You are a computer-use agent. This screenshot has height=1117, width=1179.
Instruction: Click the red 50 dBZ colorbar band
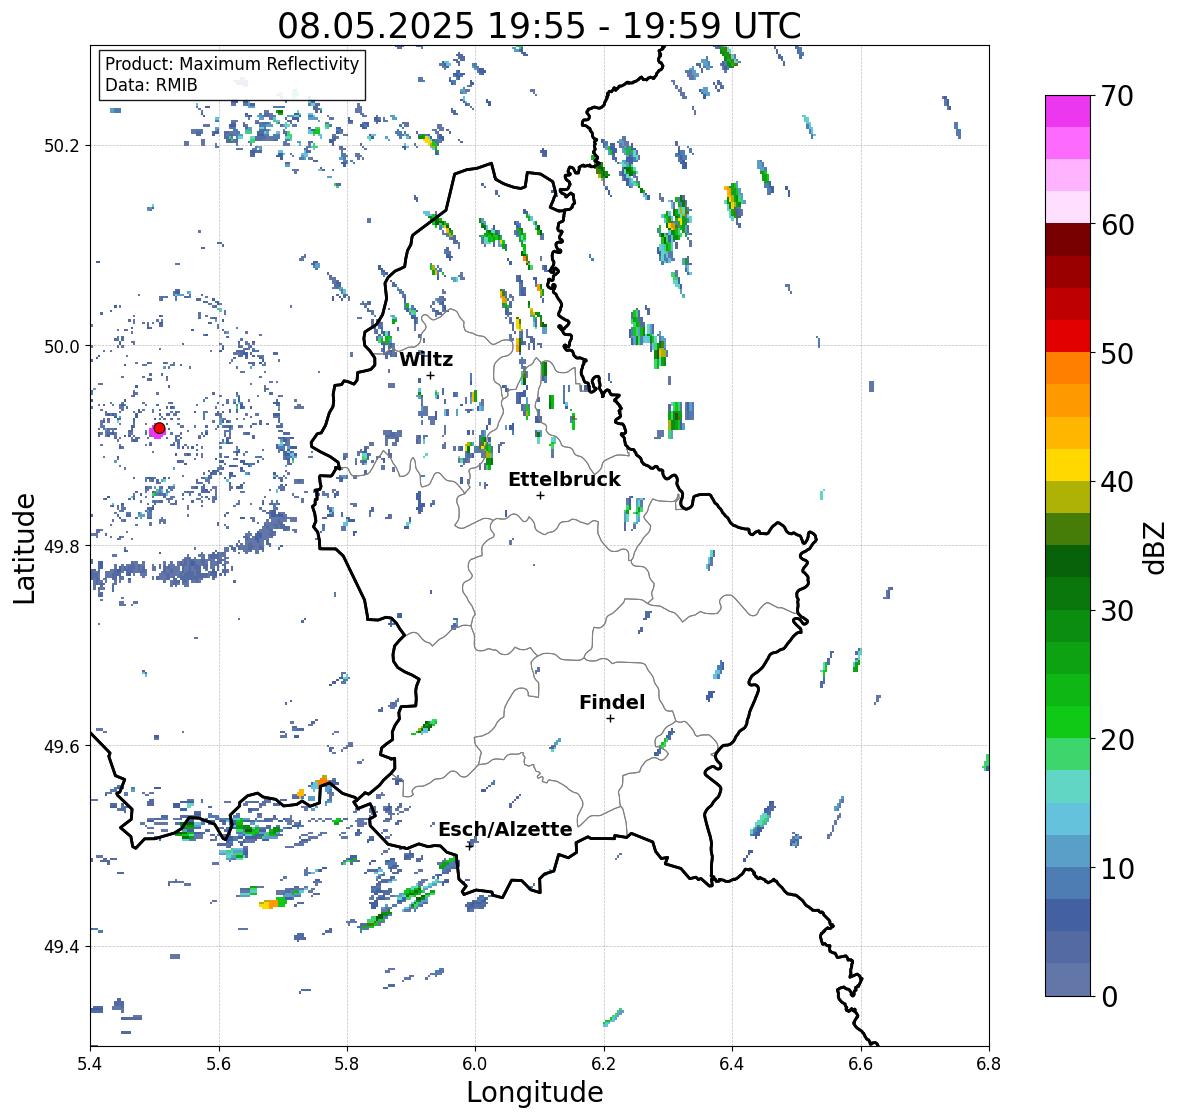coord(1068,336)
